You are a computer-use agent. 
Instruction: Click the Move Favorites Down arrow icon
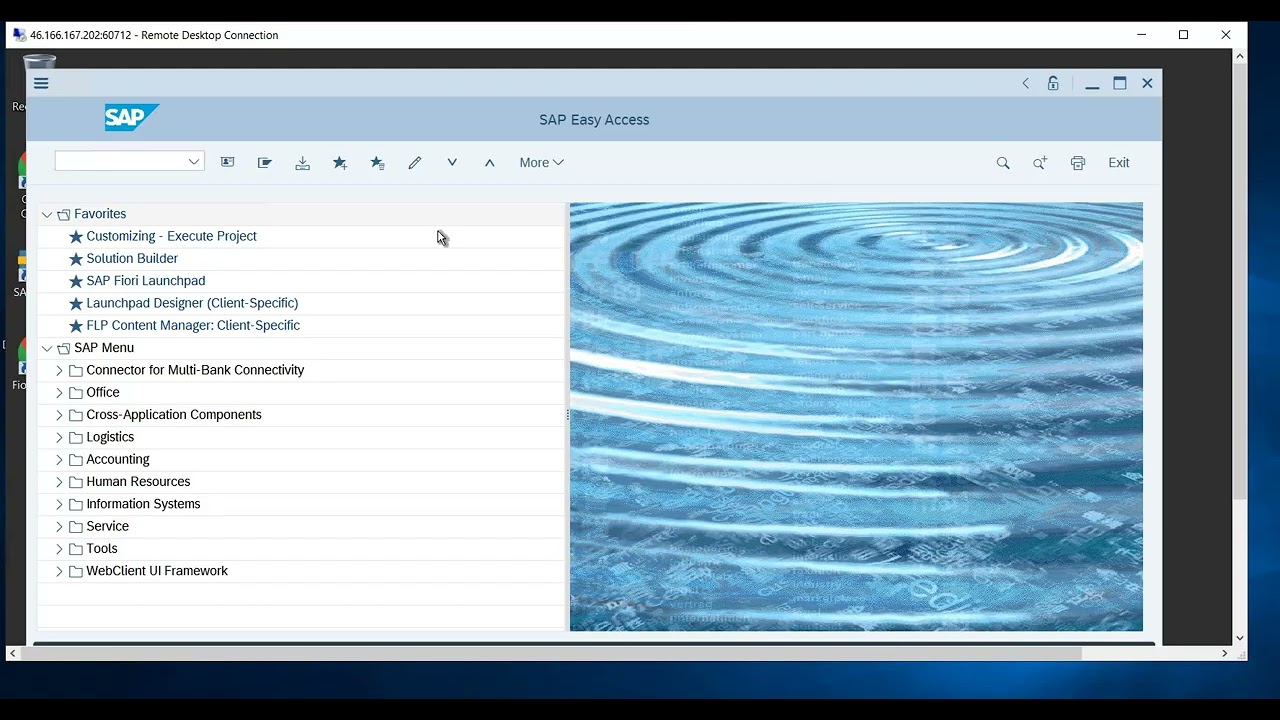click(x=452, y=162)
